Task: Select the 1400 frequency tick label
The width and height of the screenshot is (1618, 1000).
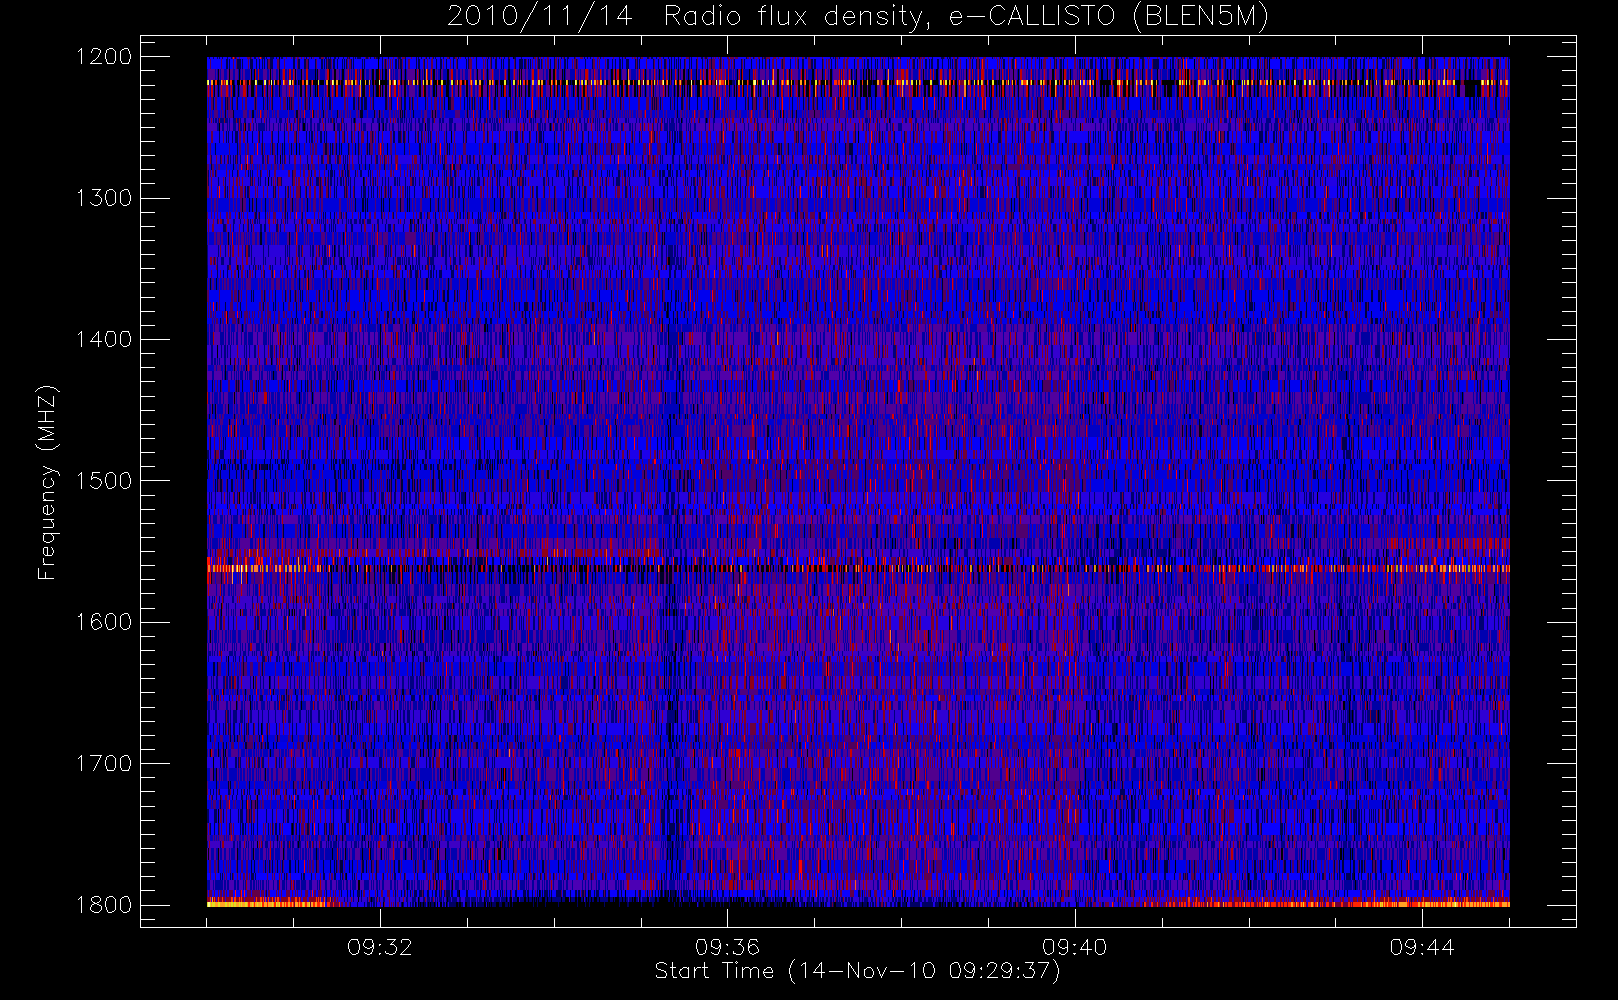Action: coord(104,339)
